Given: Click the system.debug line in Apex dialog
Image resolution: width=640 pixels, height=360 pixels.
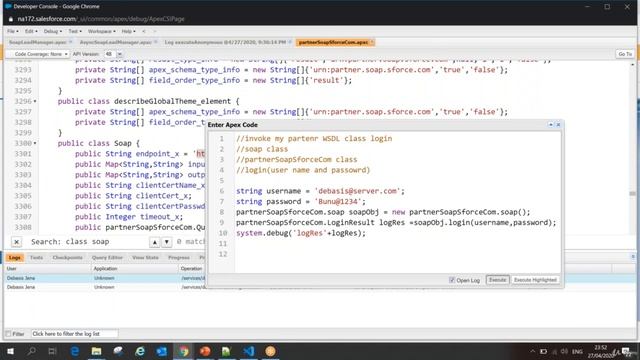Looking at the screenshot, I should point(301,233).
